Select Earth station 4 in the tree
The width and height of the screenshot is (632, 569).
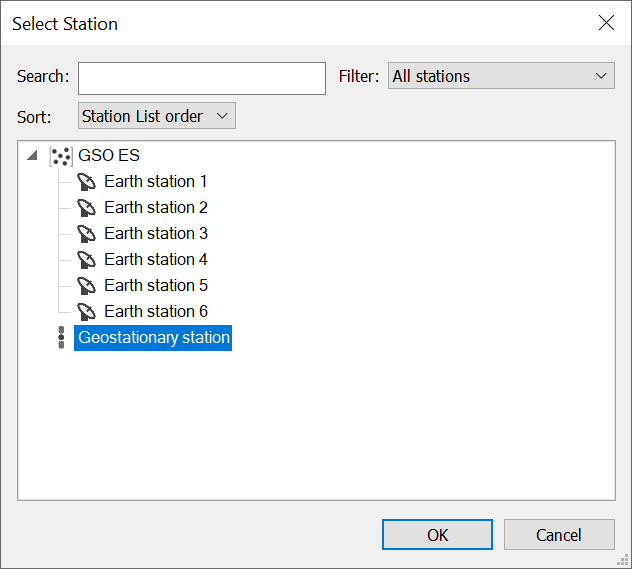pyautogui.click(x=156, y=260)
